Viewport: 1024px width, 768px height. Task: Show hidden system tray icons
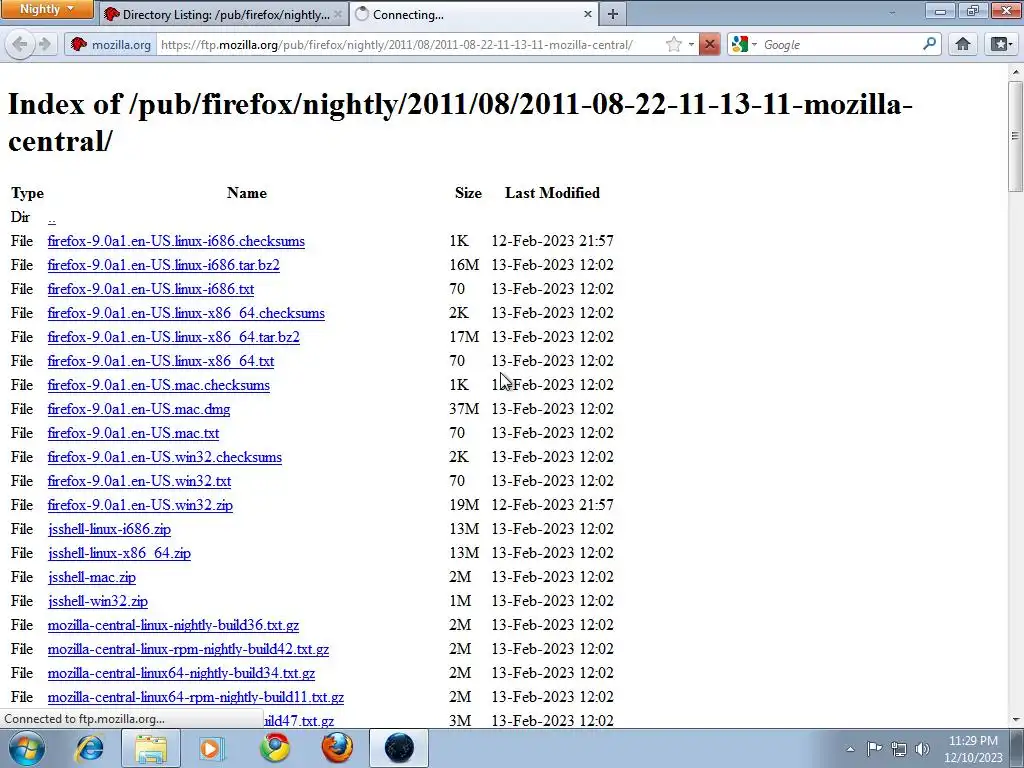point(850,749)
